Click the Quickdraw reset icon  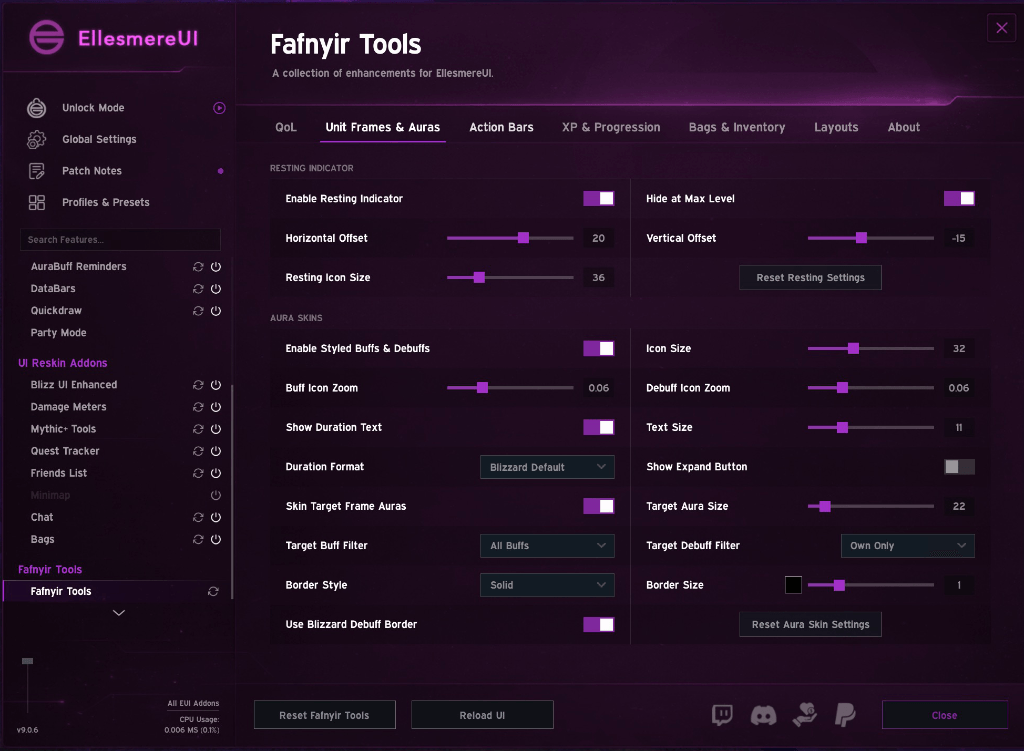click(198, 311)
